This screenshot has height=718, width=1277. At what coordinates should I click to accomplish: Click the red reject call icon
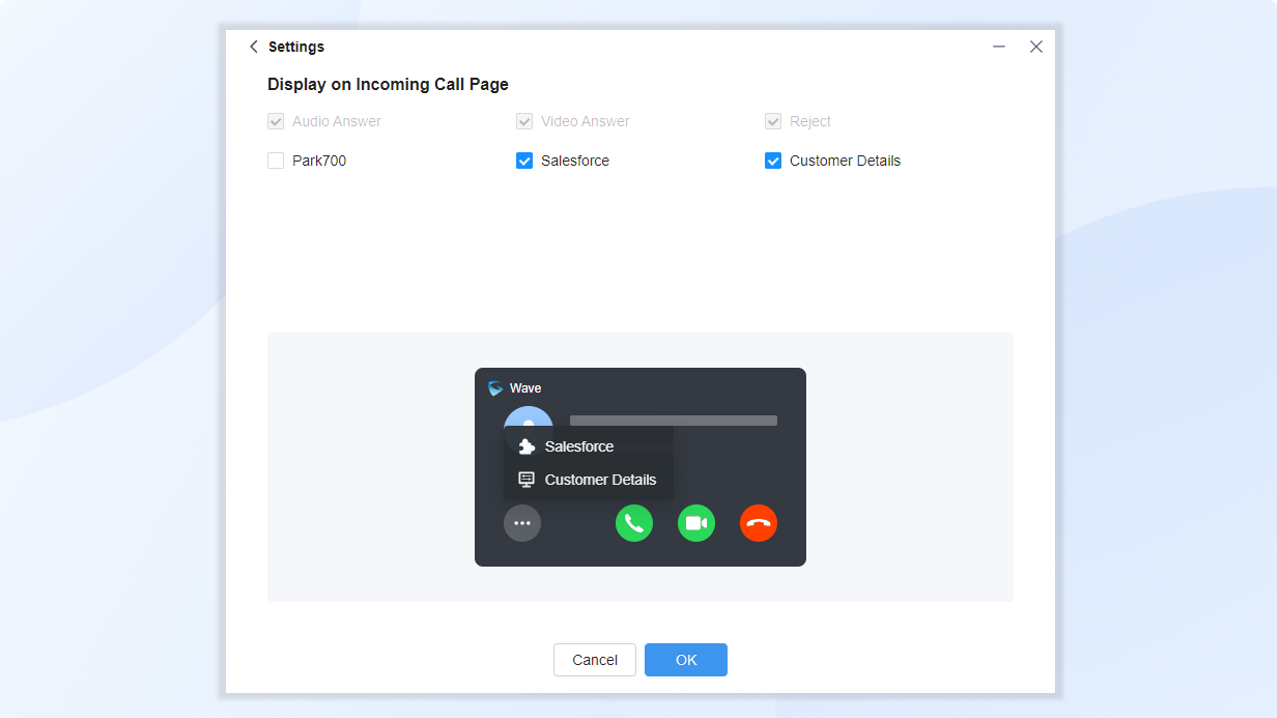[x=758, y=523]
